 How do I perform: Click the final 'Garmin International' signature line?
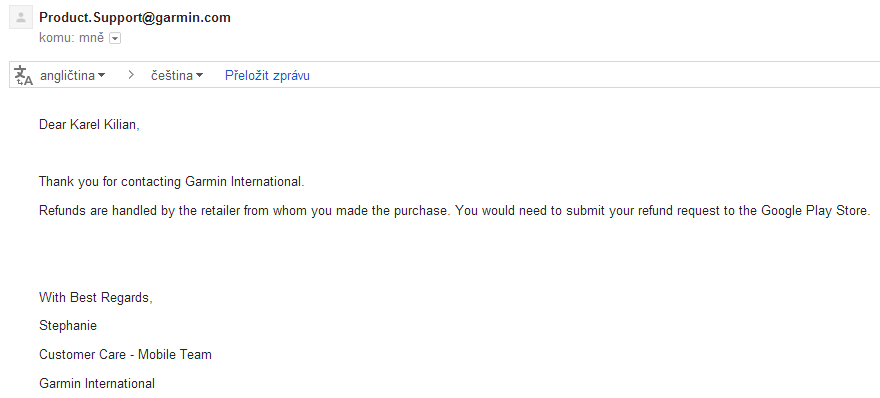[x=97, y=384]
